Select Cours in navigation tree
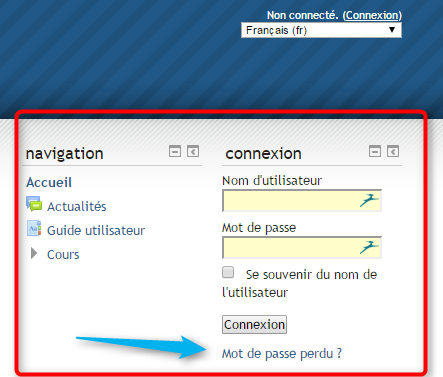Screen dimensions: 443x377 (63, 255)
